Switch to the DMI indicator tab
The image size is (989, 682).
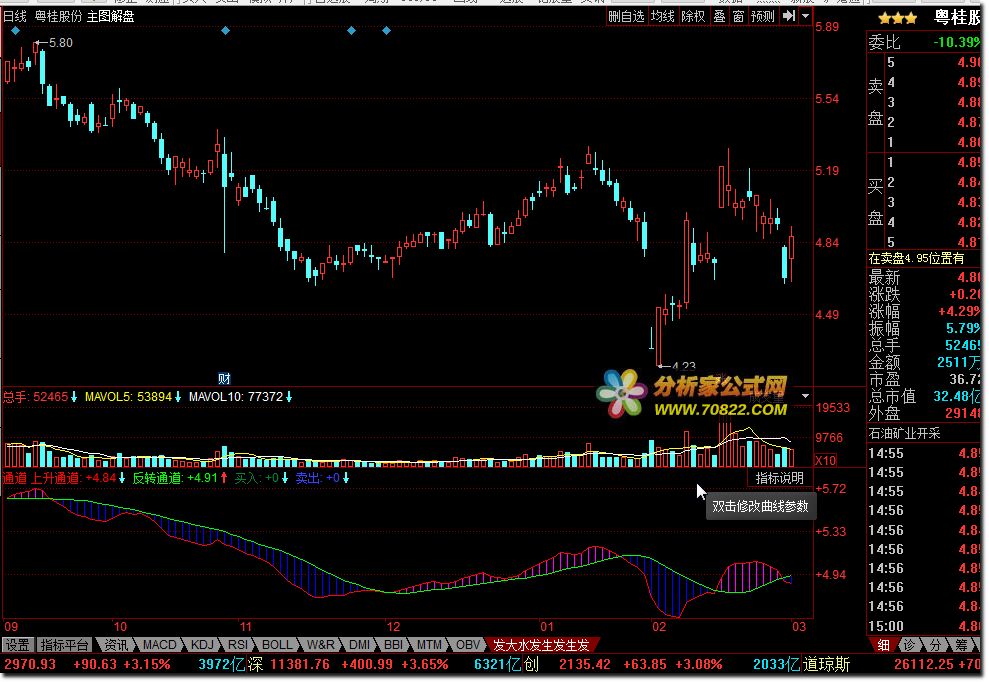click(360, 645)
